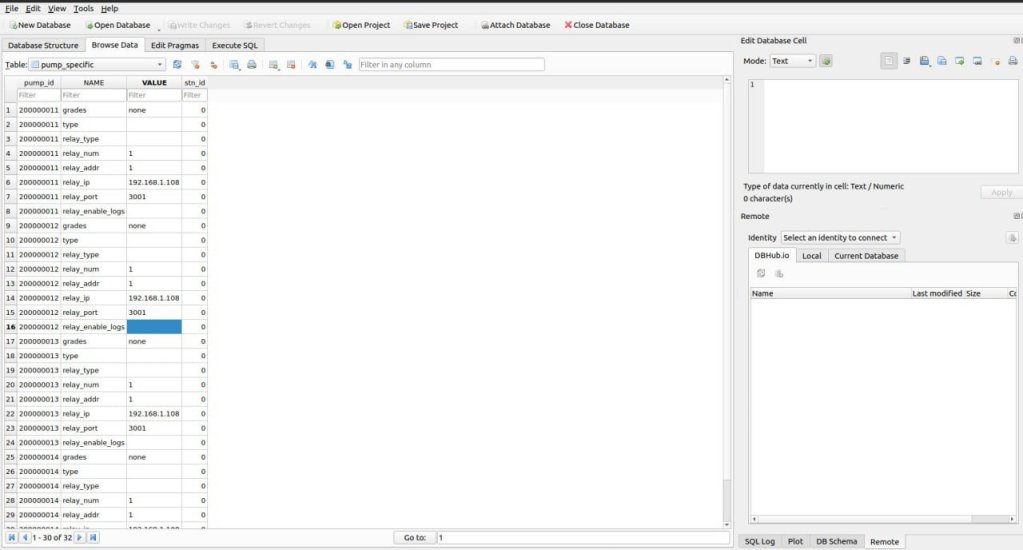Click the print icon in Edit Database Cell
1023x550 pixels.
pyautogui.click(x=1012, y=61)
